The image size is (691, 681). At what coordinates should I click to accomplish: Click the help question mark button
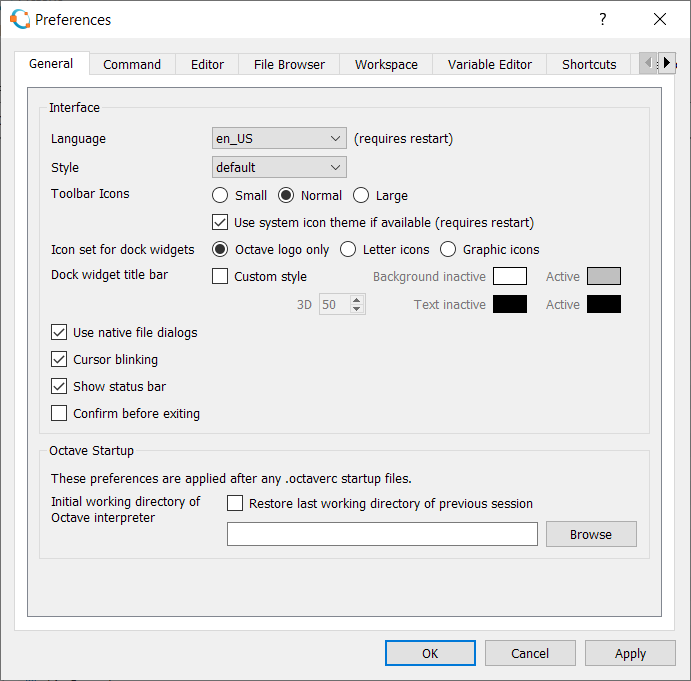tap(602, 19)
